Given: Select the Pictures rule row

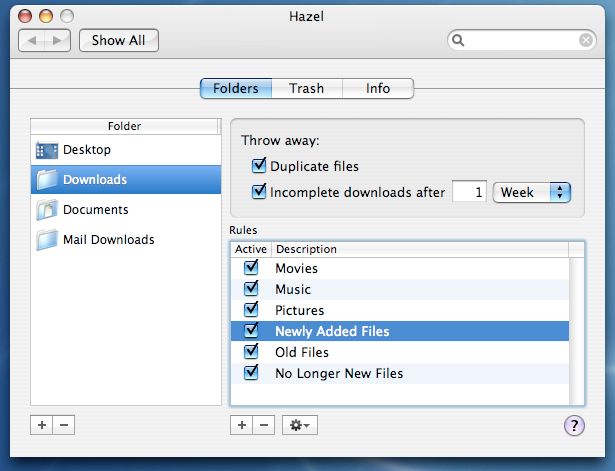Looking at the screenshot, I should tap(400, 310).
